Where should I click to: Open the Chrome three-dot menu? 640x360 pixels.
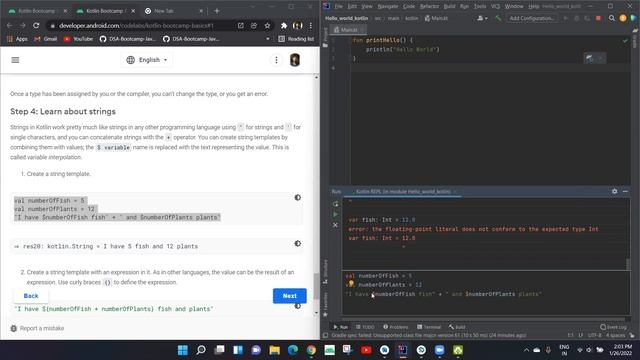coord(311,25)
